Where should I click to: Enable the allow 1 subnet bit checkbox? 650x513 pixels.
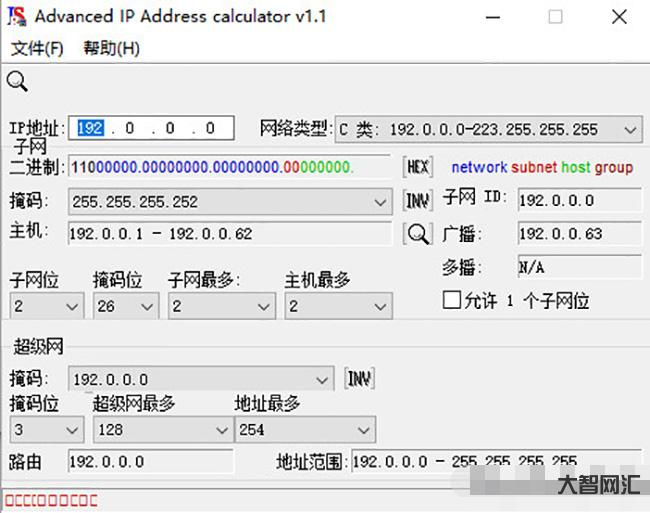pos(452,300)
